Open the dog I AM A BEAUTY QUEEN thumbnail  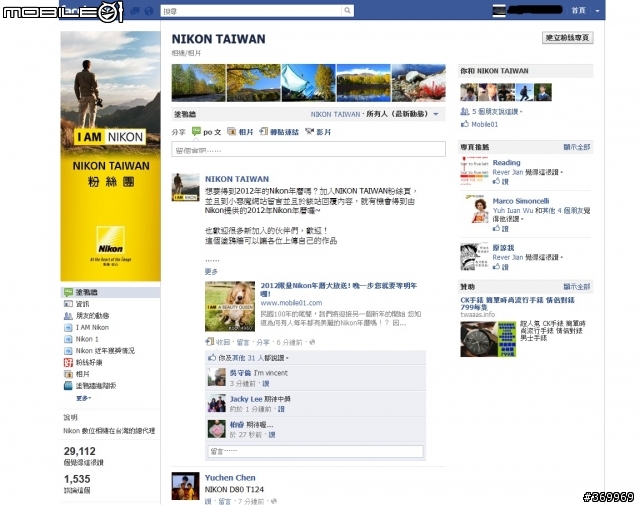pyautogui.click(x=230, y=306)
